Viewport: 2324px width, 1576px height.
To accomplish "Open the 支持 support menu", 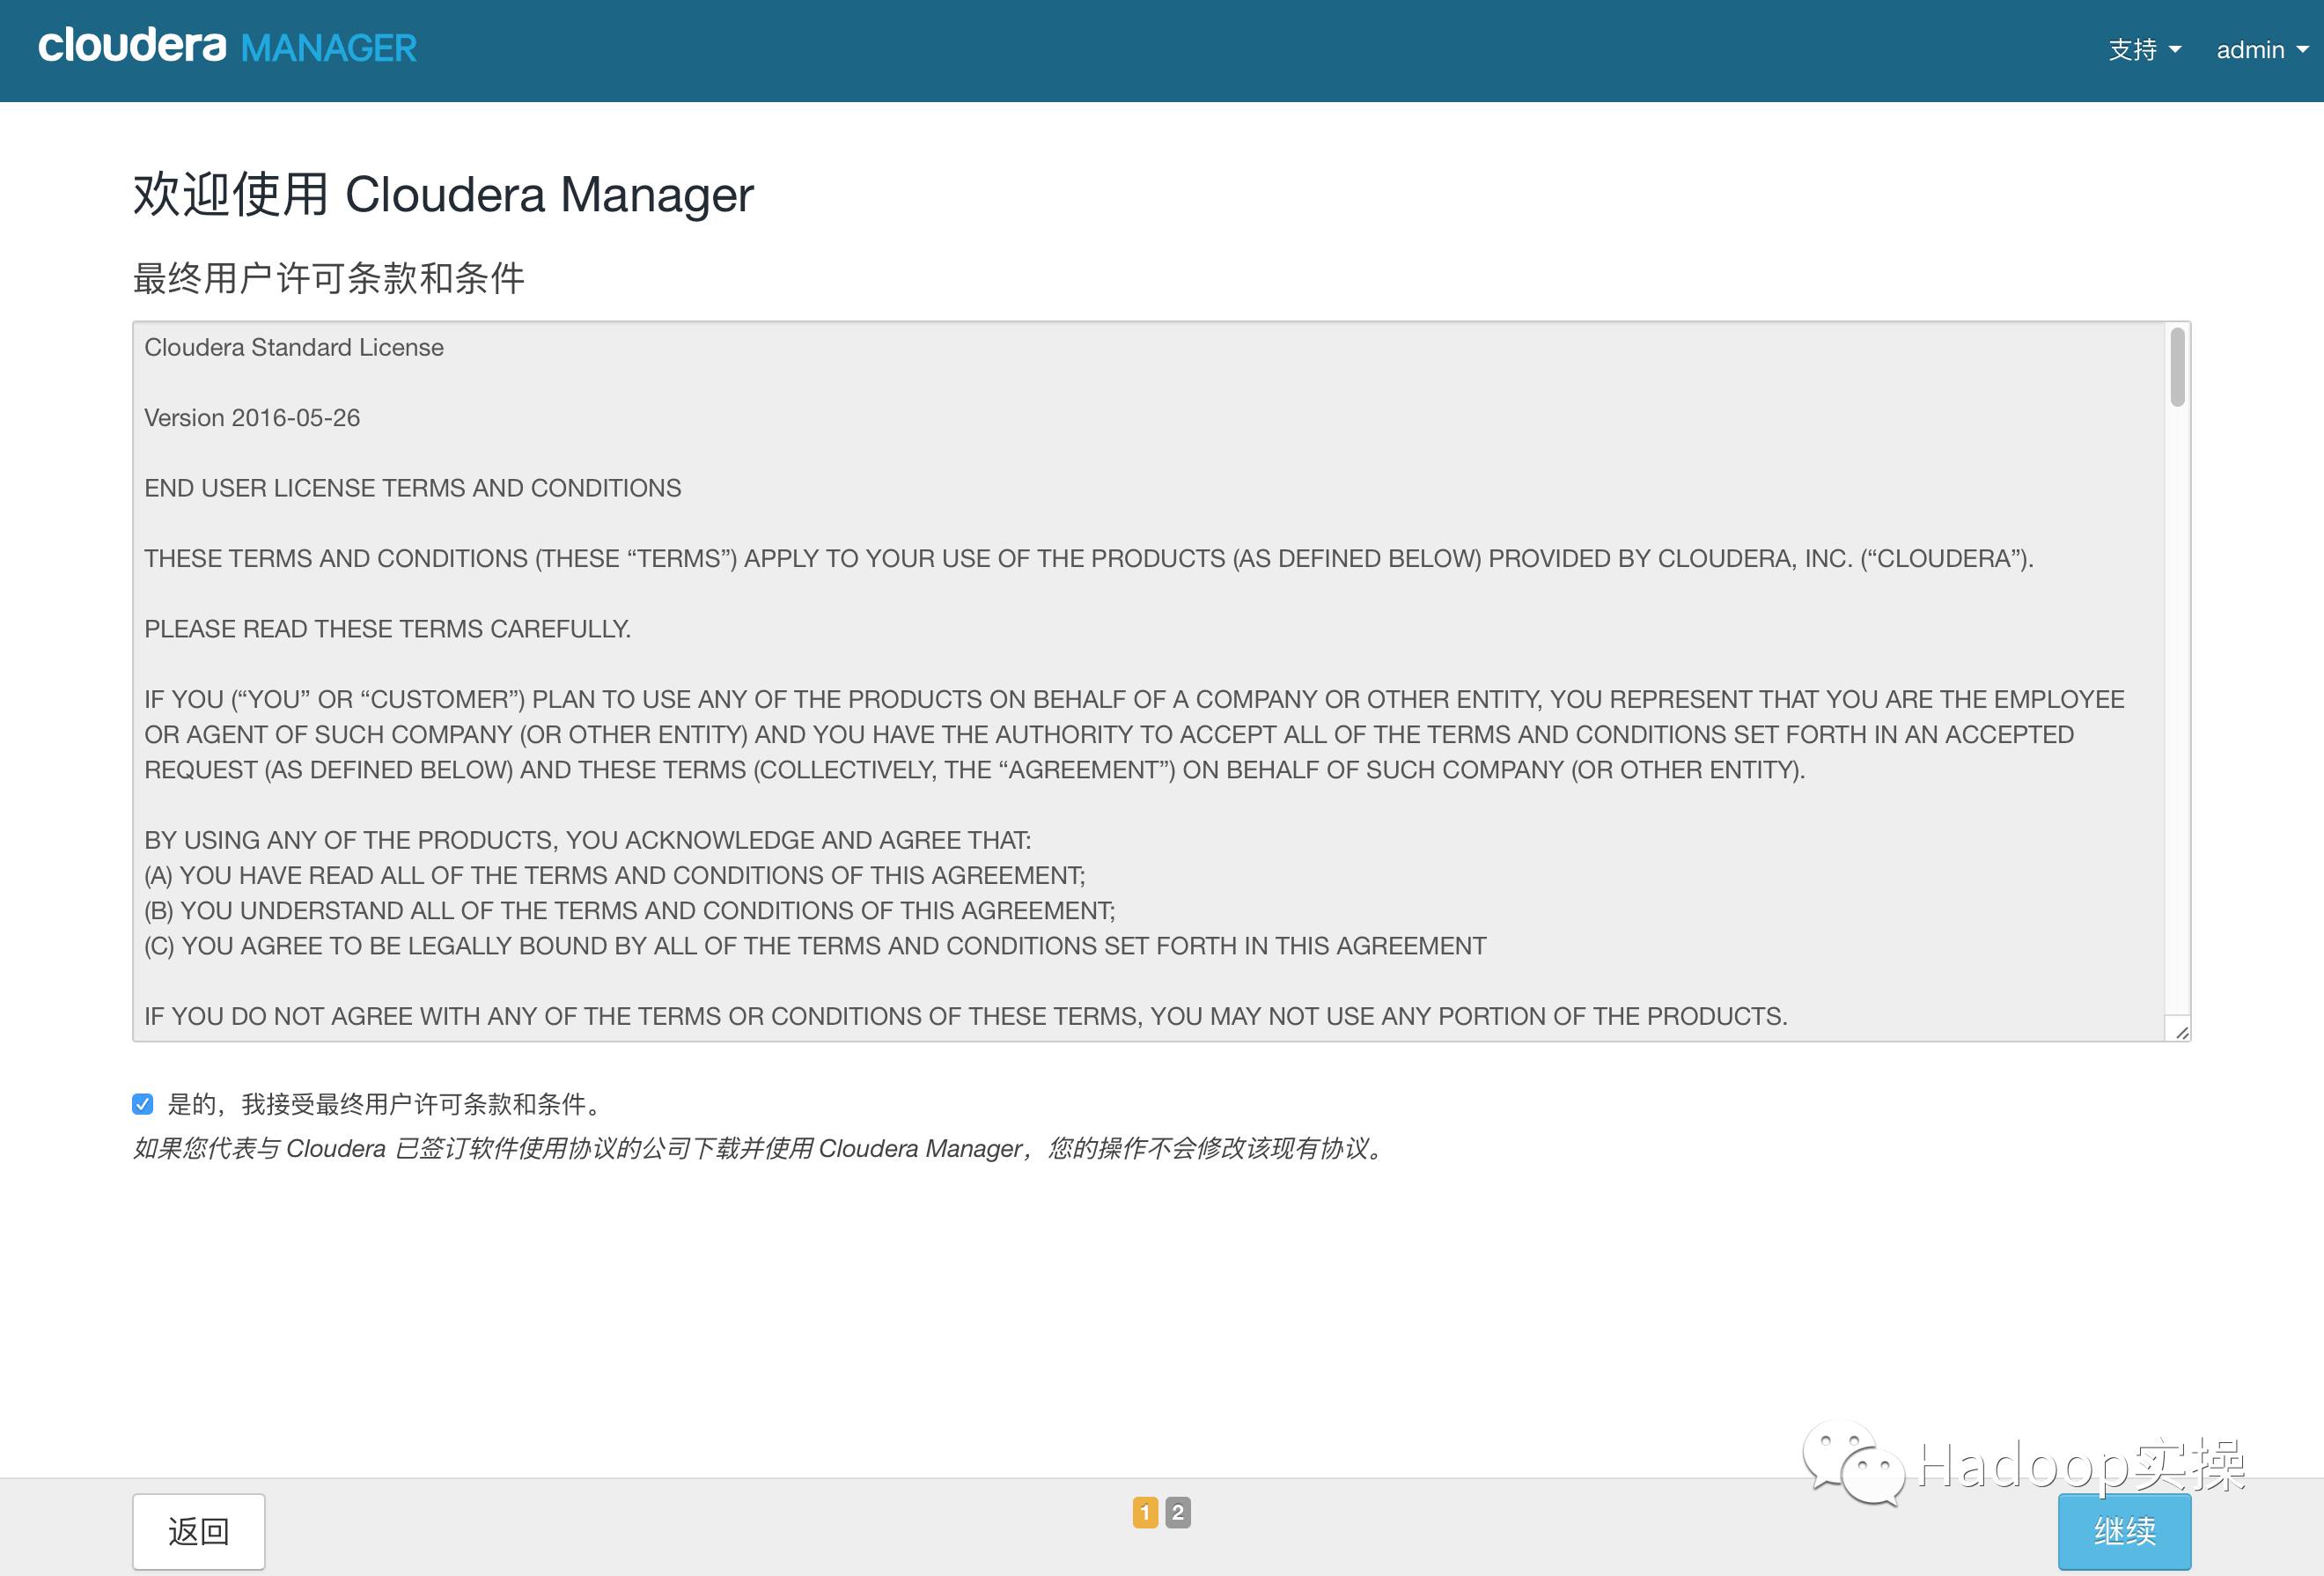I will pos(2132,50).
